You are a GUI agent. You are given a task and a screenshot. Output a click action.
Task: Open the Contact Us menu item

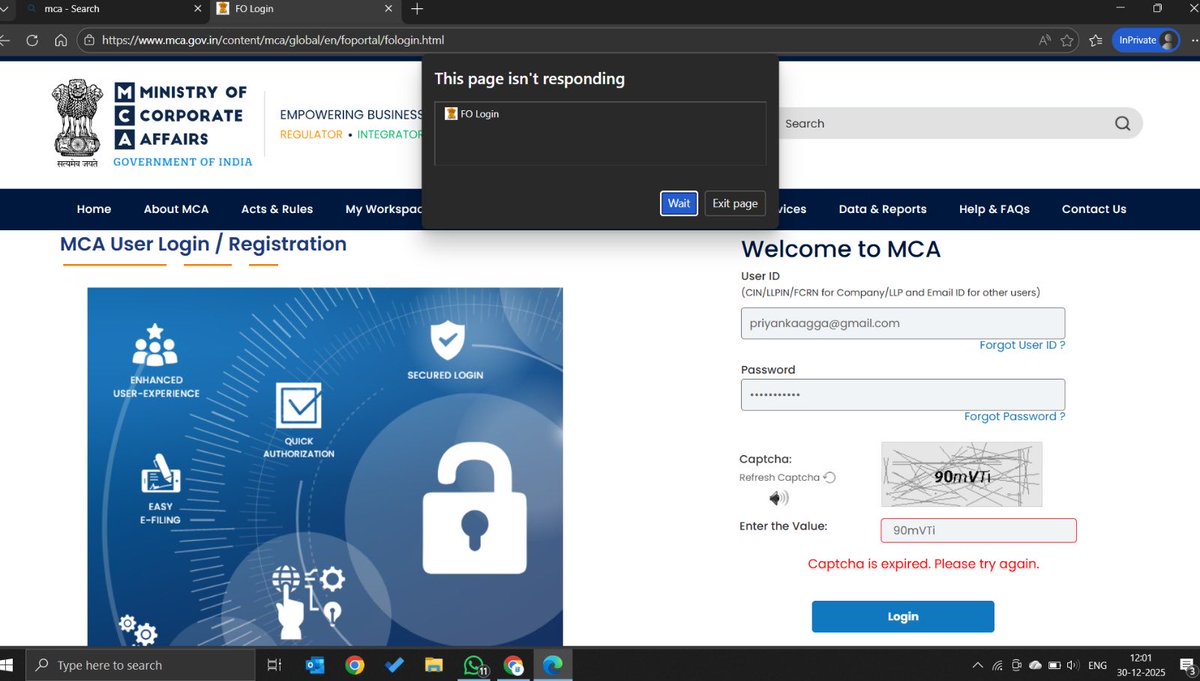1094,209
